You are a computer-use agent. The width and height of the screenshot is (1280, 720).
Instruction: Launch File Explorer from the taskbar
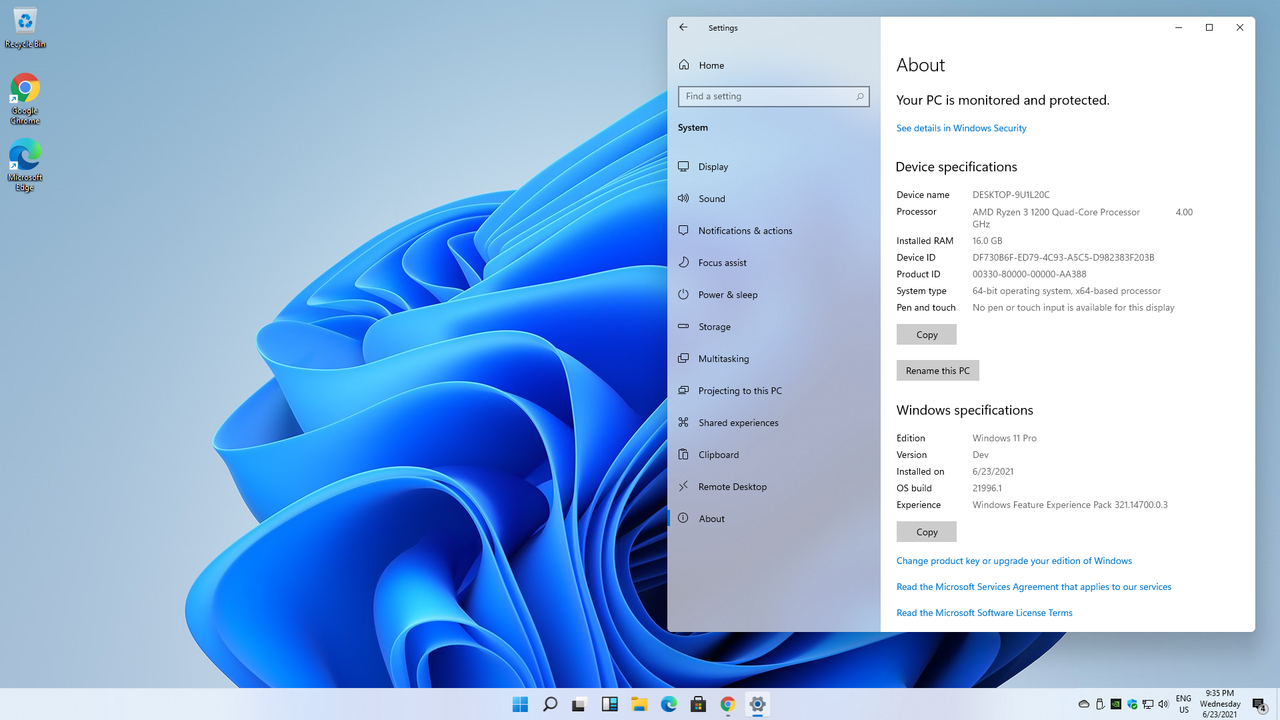639,704
